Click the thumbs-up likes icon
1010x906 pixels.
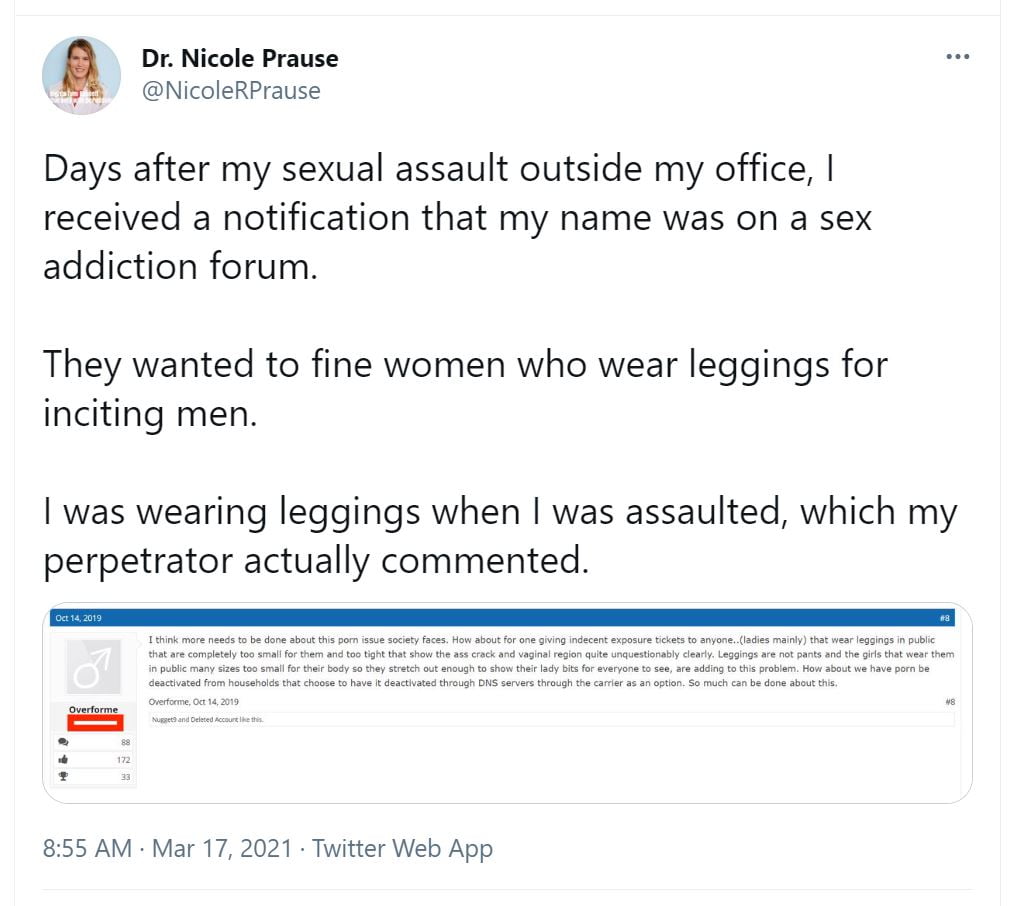64,759
